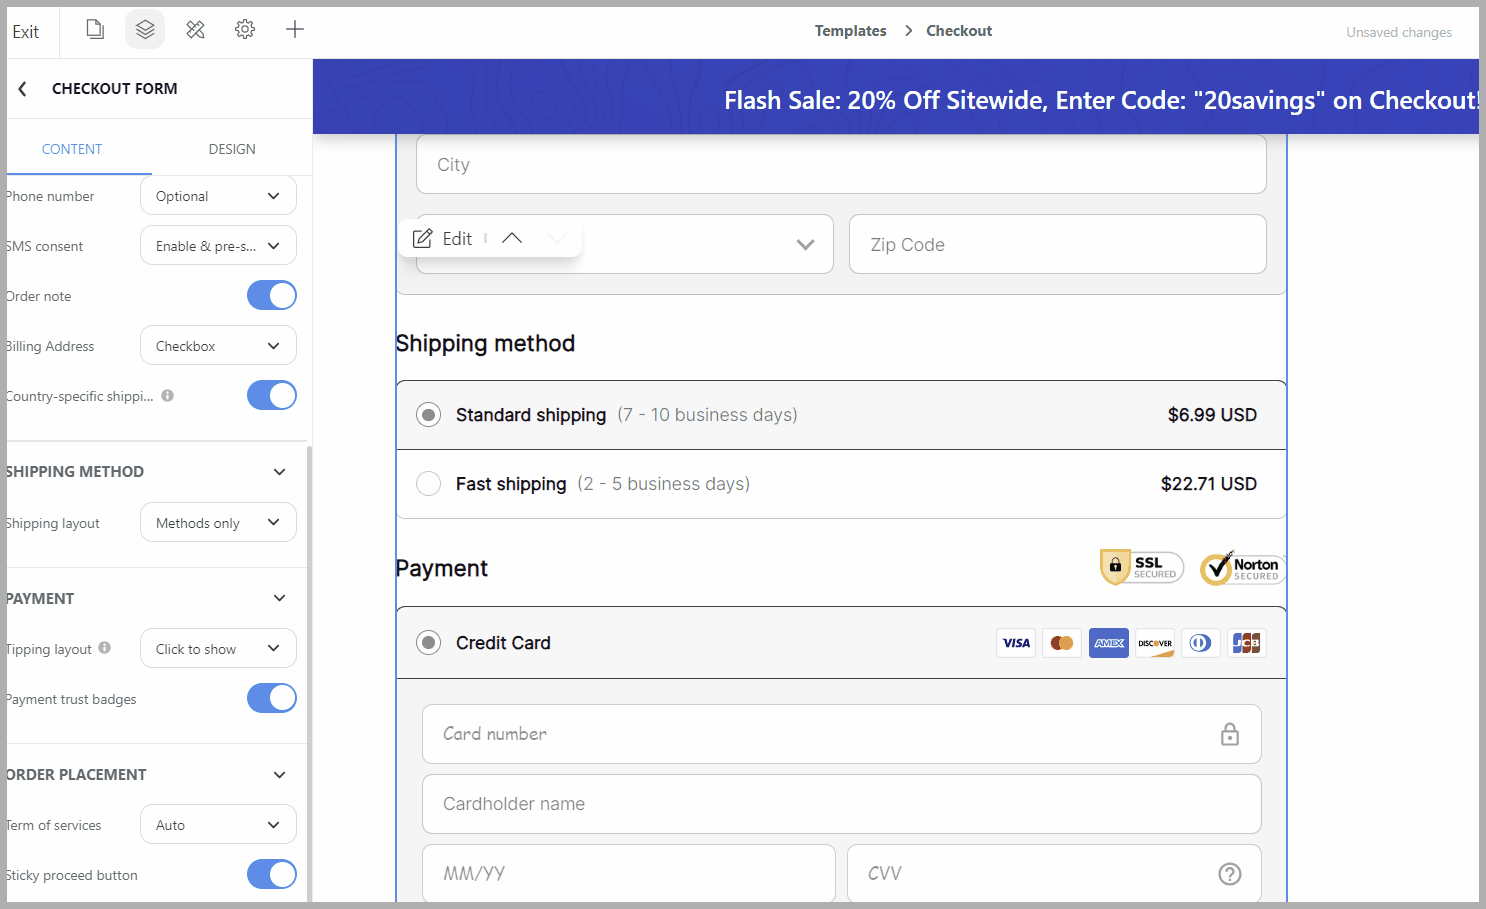
Task: Open the Pages icon in top toolbar
Action: point(95,30)
